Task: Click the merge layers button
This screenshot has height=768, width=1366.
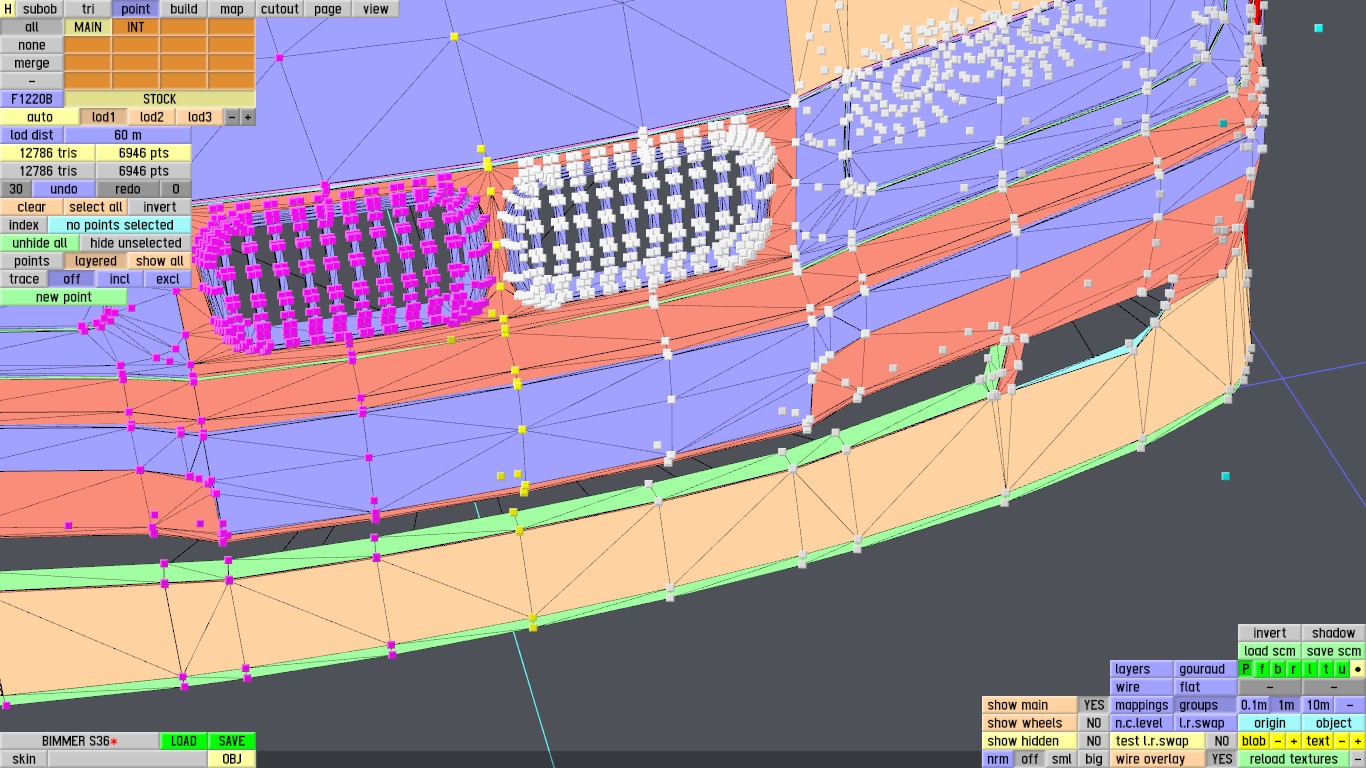Action: [32, 63]
